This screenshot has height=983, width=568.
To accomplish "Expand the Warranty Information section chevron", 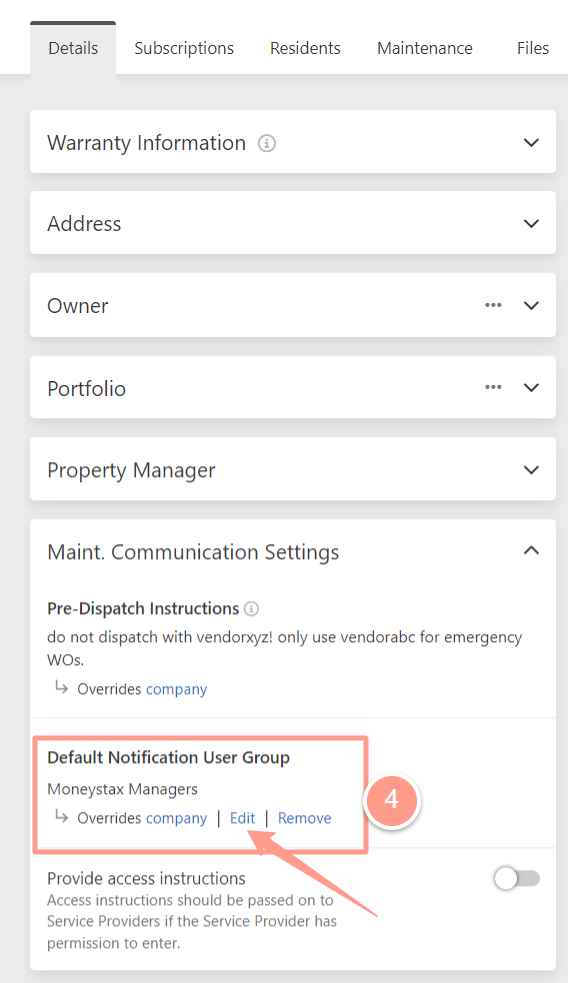I will pos(531,143).
